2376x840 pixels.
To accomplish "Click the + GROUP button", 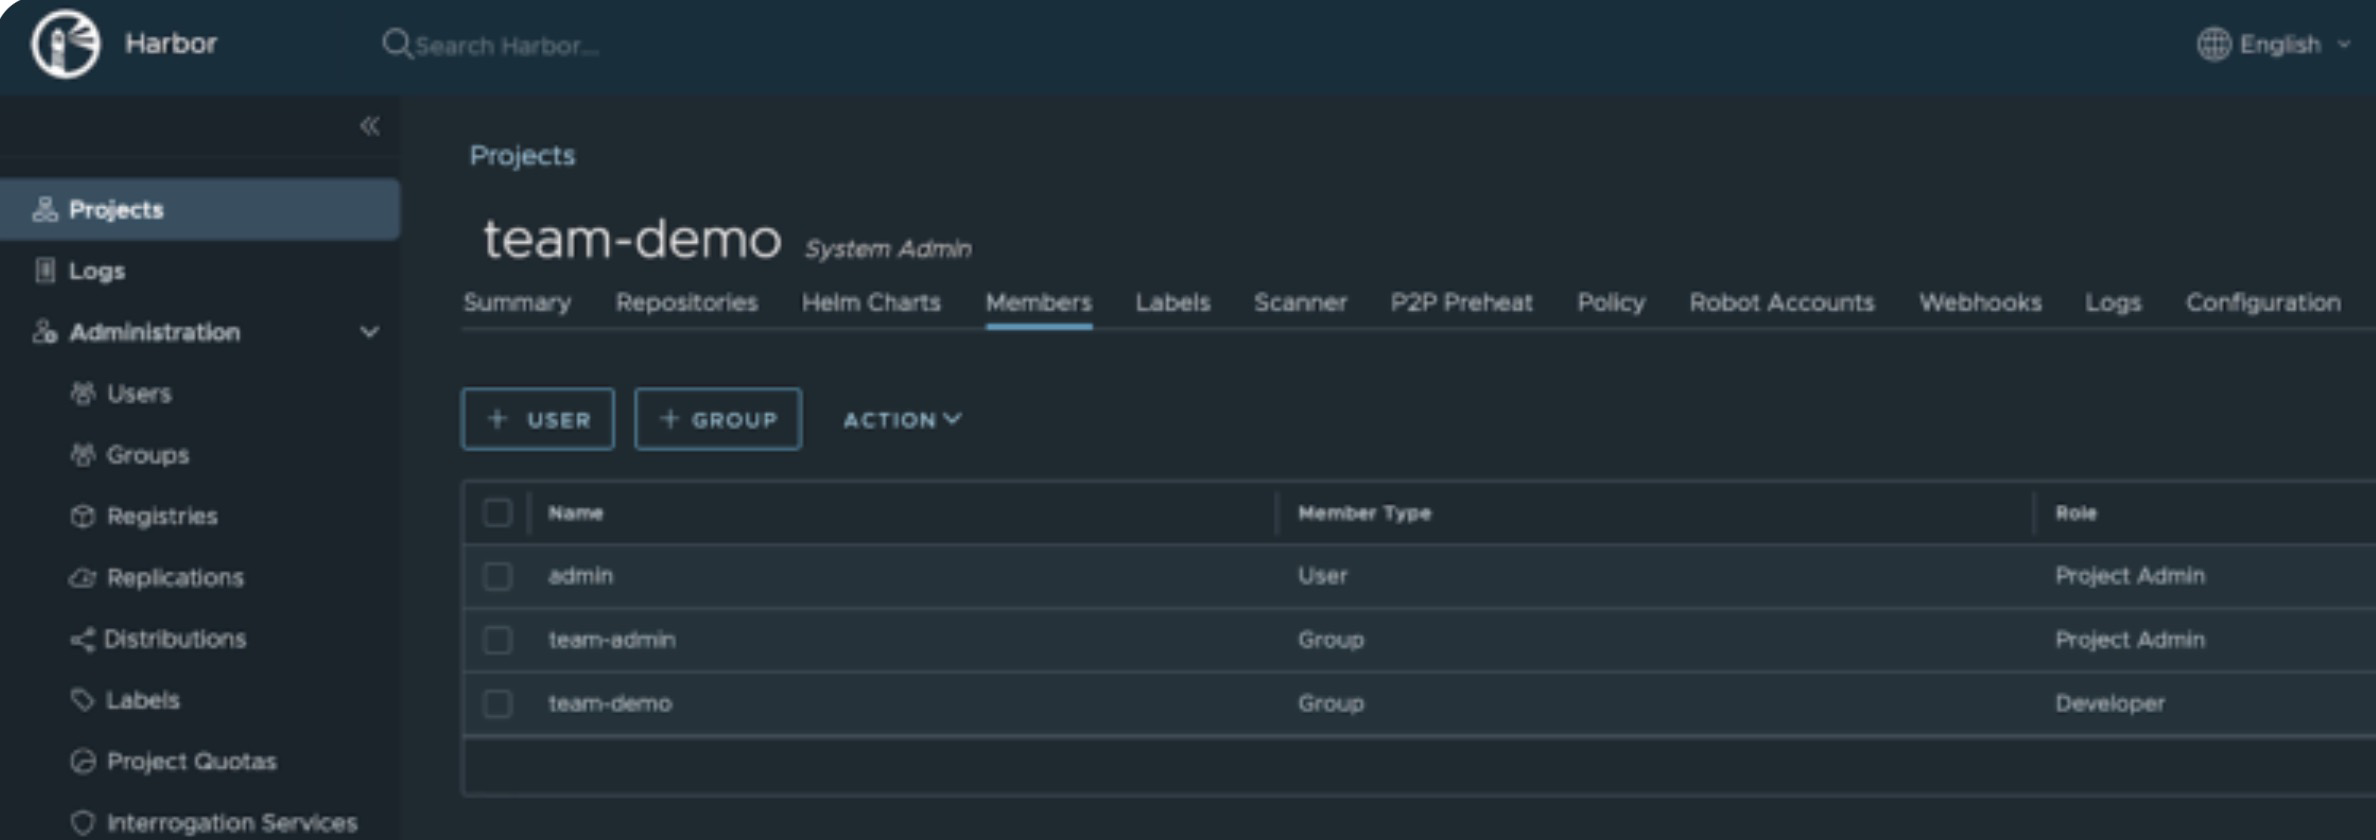I will (x=718, y=419).
